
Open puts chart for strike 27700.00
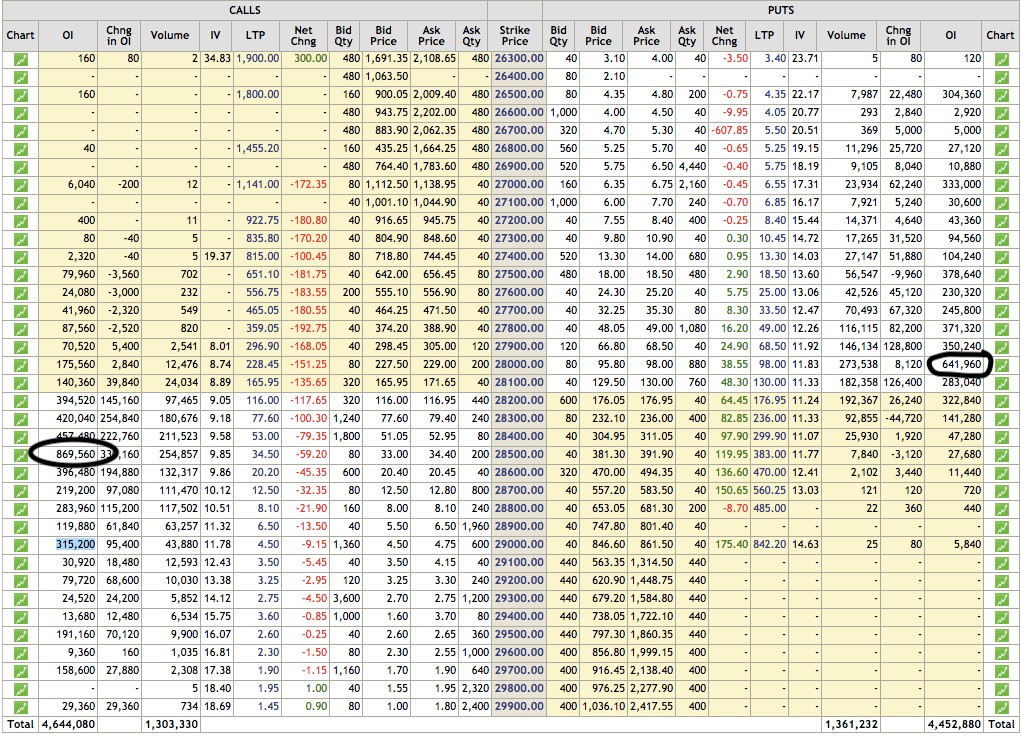[1001, 312]
